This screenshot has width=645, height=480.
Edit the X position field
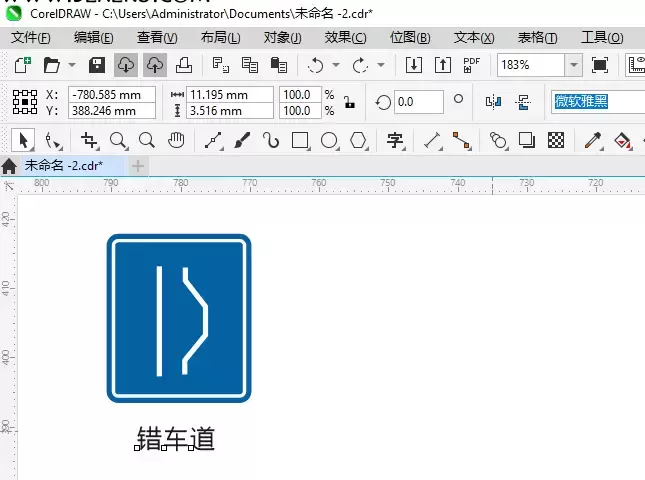point(112,95)
